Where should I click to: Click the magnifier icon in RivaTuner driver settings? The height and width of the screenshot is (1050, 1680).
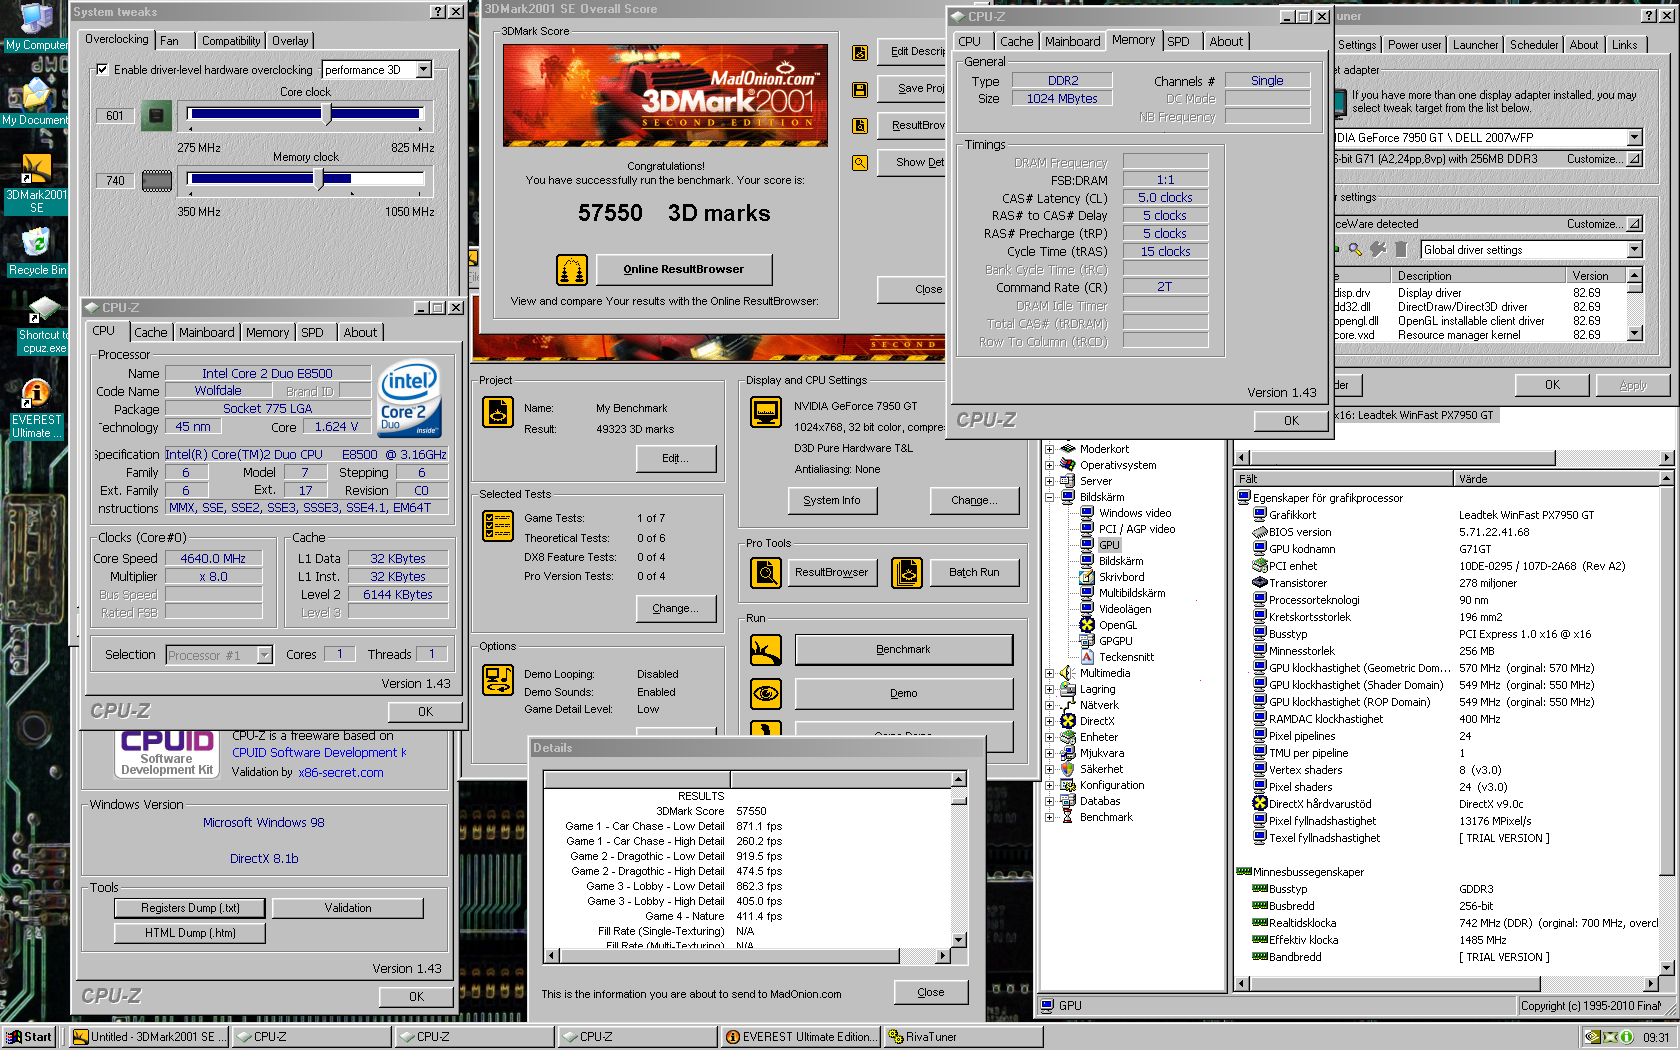coord(1355,250)
